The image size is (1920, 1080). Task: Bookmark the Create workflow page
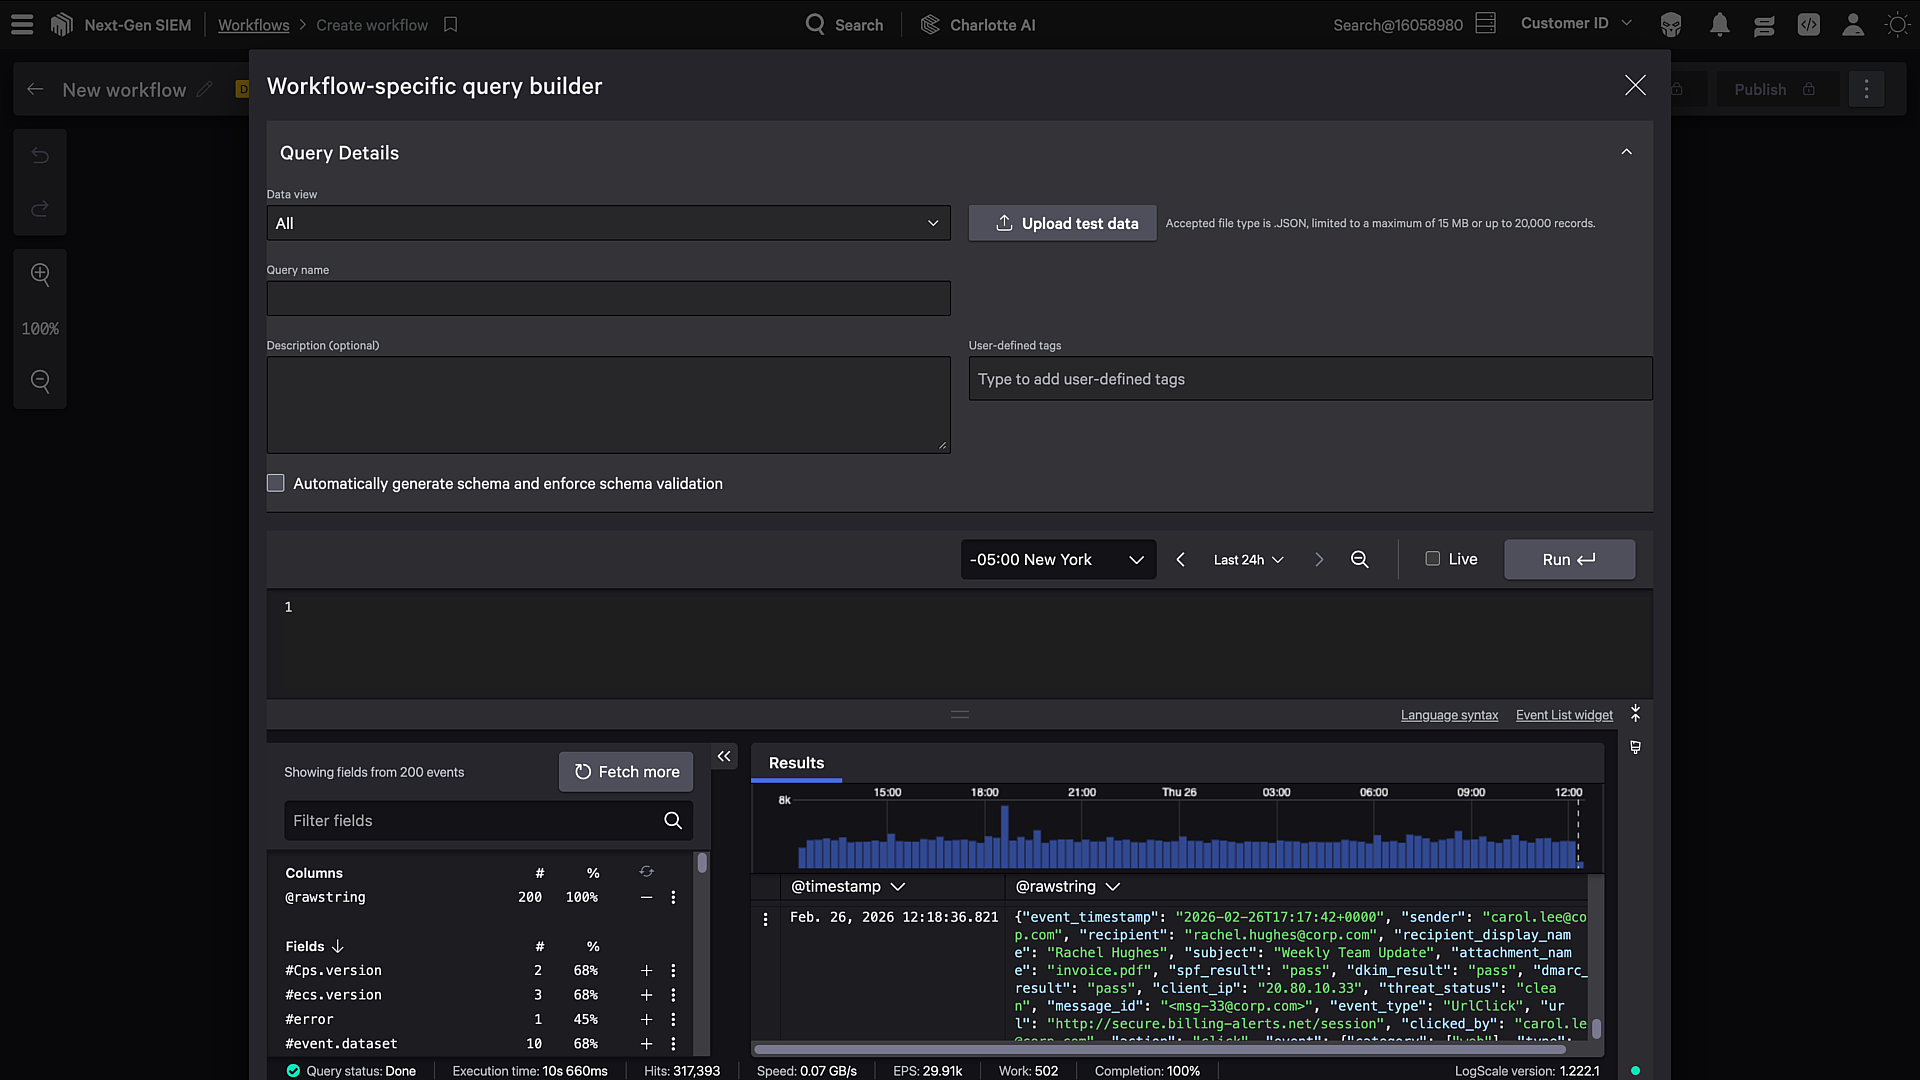[x=451, y=25]
